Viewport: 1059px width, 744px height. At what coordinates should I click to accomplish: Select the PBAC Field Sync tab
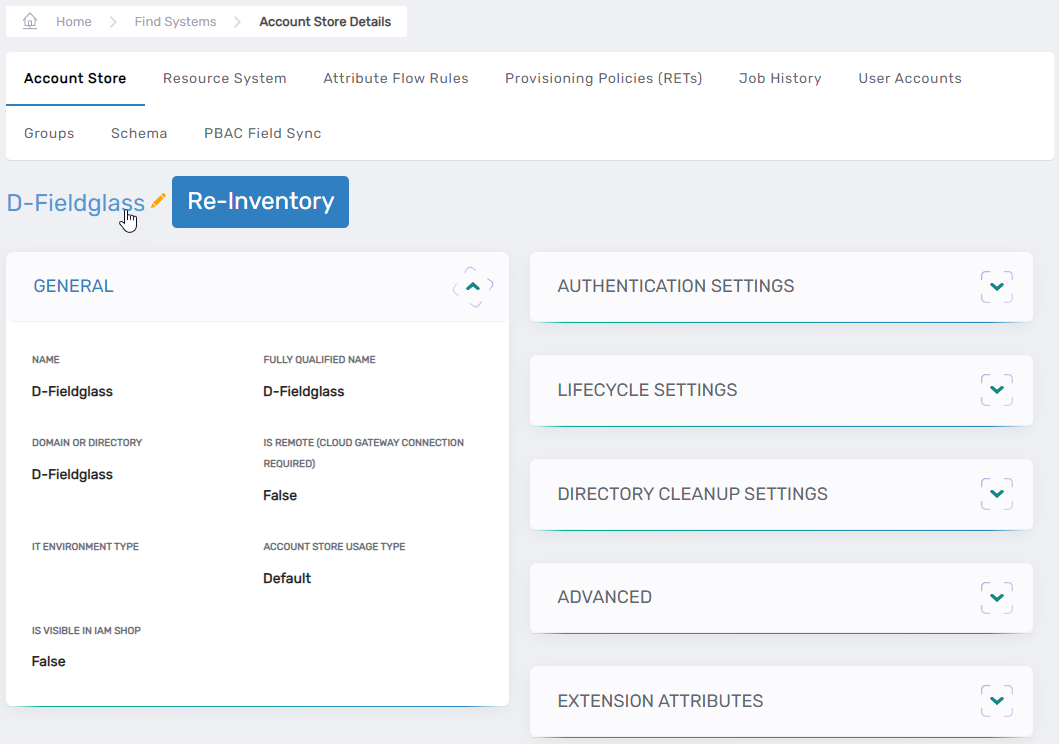[262, 134]
